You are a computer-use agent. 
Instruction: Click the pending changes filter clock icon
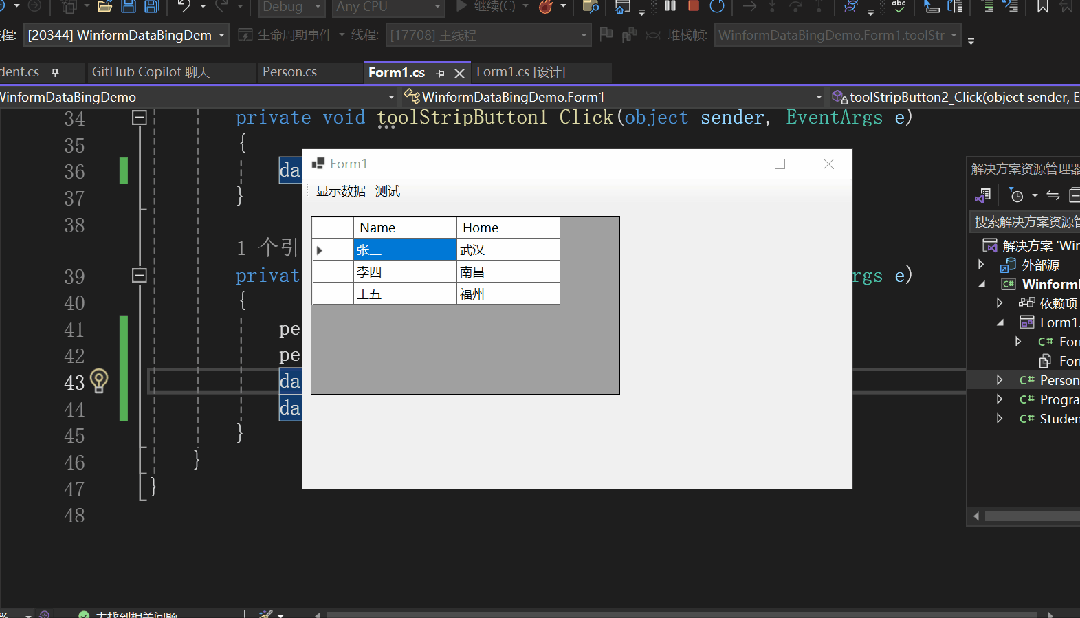[1016, 196]
